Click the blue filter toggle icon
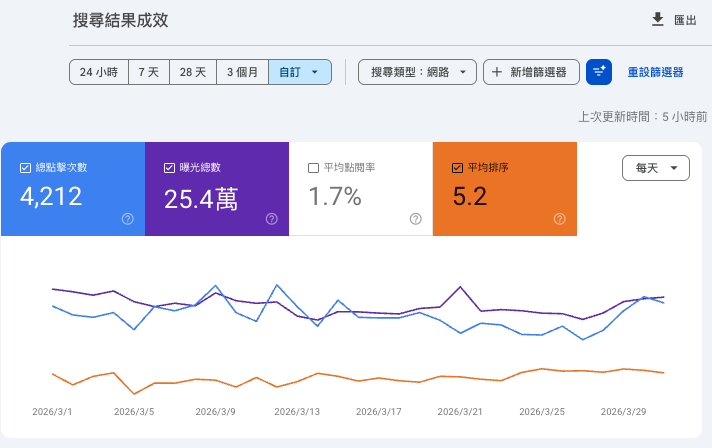Viewport: 712px width, 448px height. pos(599,72)
